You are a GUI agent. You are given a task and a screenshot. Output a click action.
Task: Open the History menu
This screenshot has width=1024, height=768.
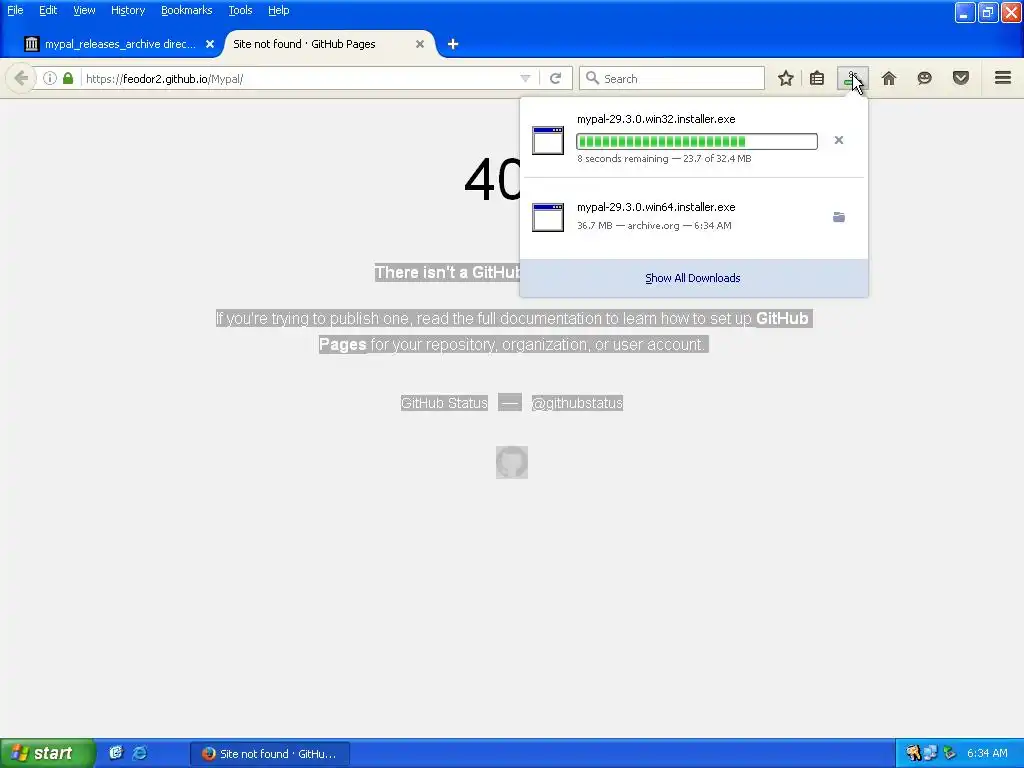pos(127,10)
